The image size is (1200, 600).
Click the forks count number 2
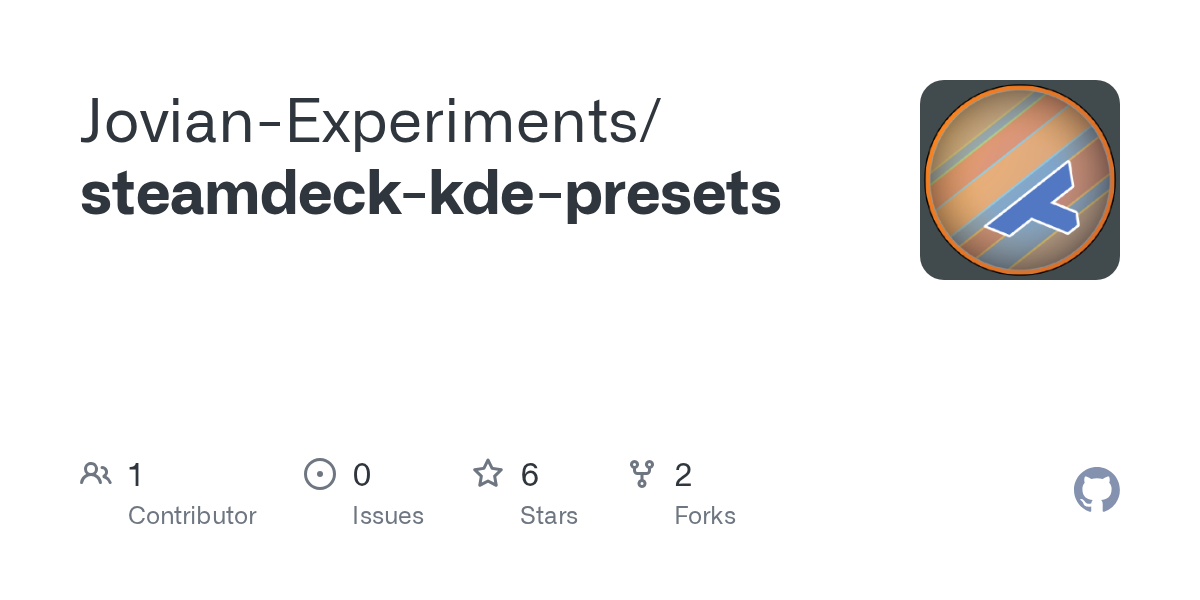click(683, 475)
